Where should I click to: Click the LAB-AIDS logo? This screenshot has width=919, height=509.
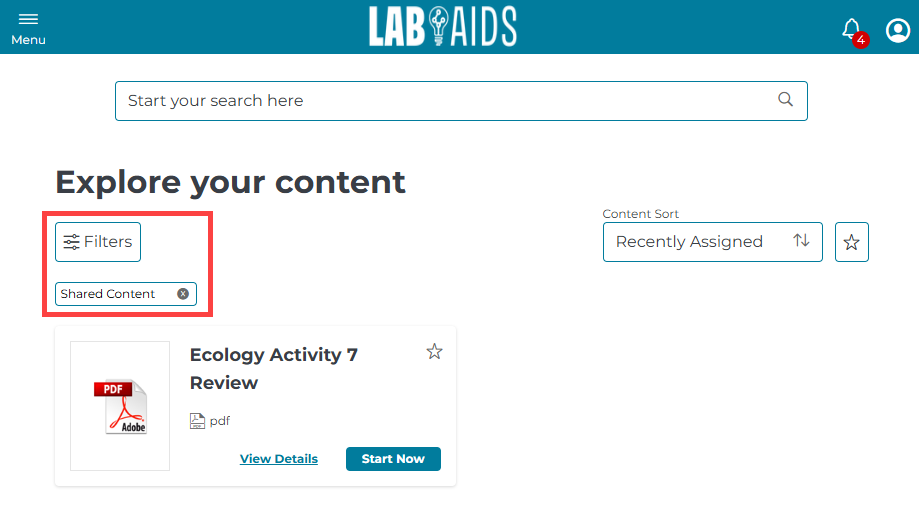click(x=443, y=26)
